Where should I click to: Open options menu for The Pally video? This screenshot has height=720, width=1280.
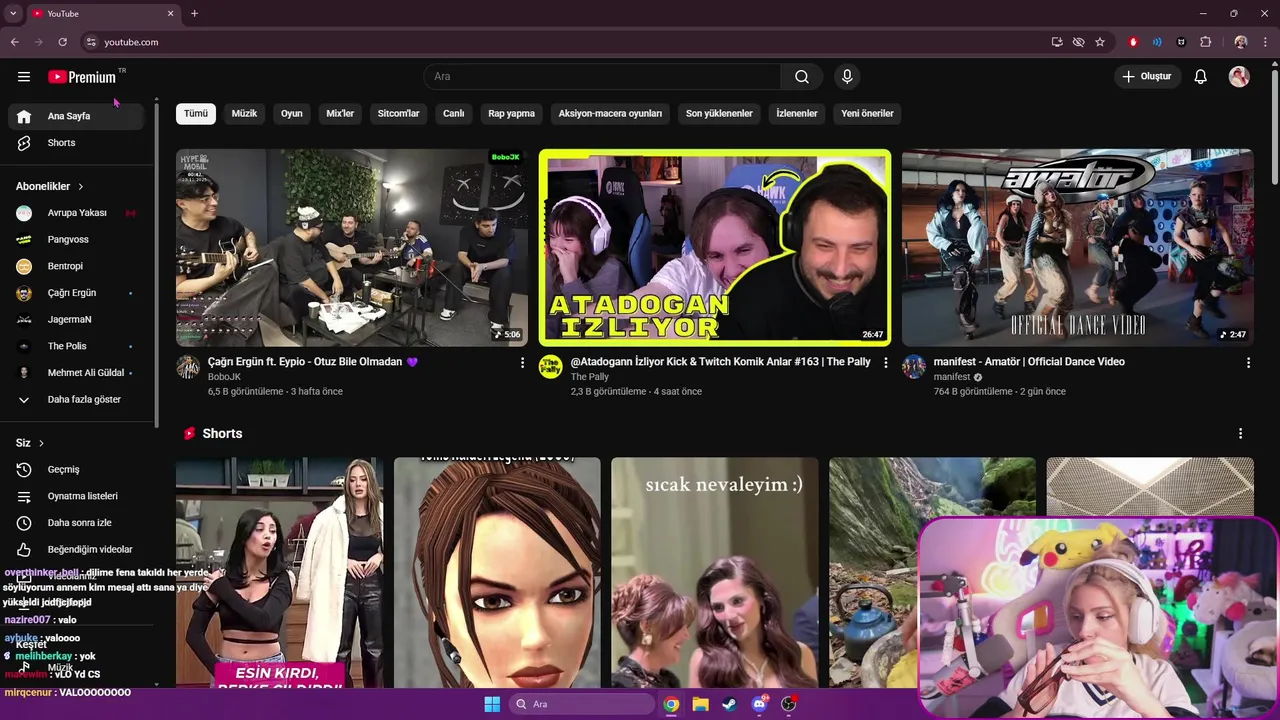click(x=885, y=363)
